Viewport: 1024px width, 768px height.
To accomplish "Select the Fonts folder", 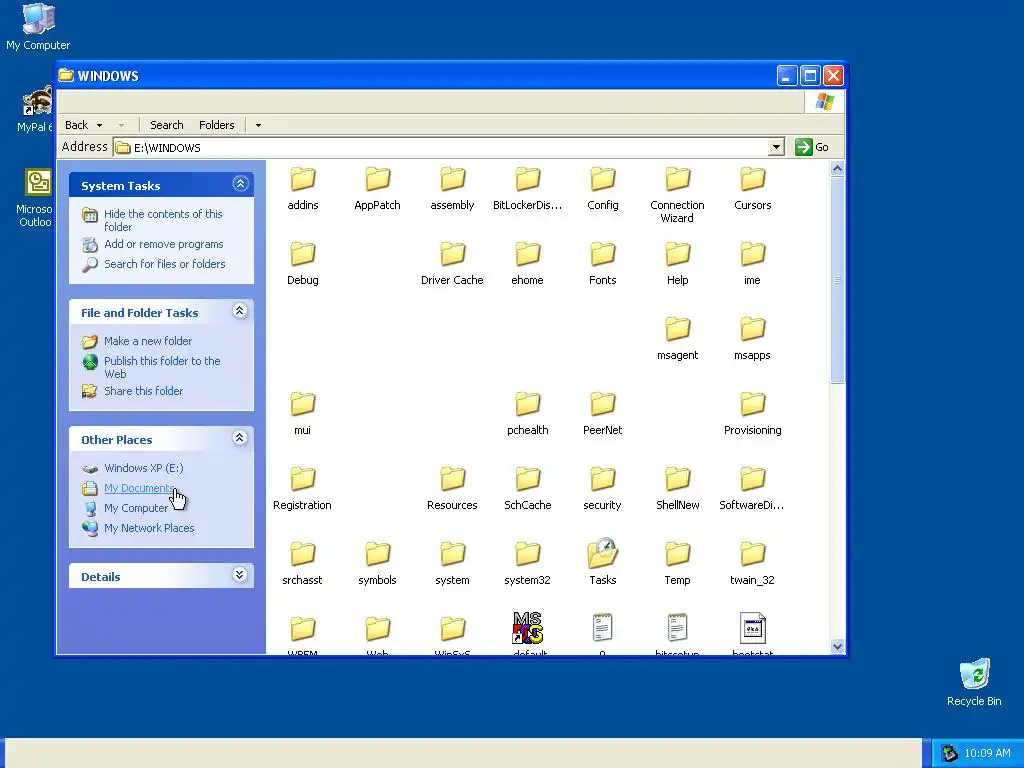I will tap(602, 264).
